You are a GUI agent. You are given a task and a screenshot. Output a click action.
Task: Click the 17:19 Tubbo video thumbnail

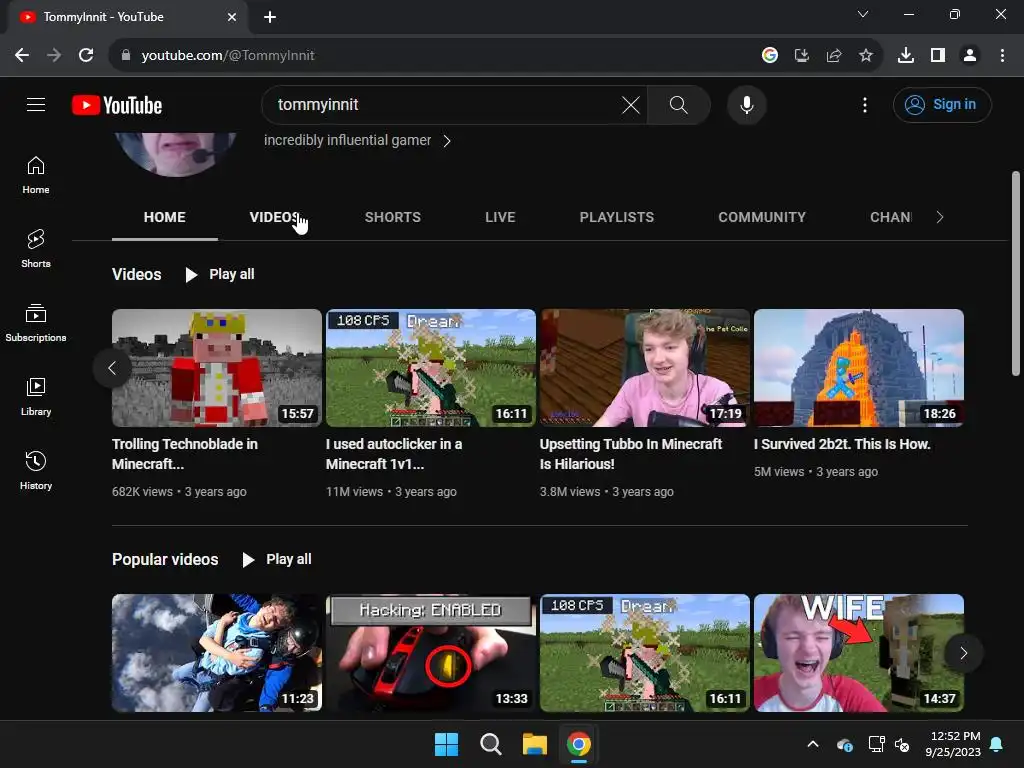[x=645, y=368]
